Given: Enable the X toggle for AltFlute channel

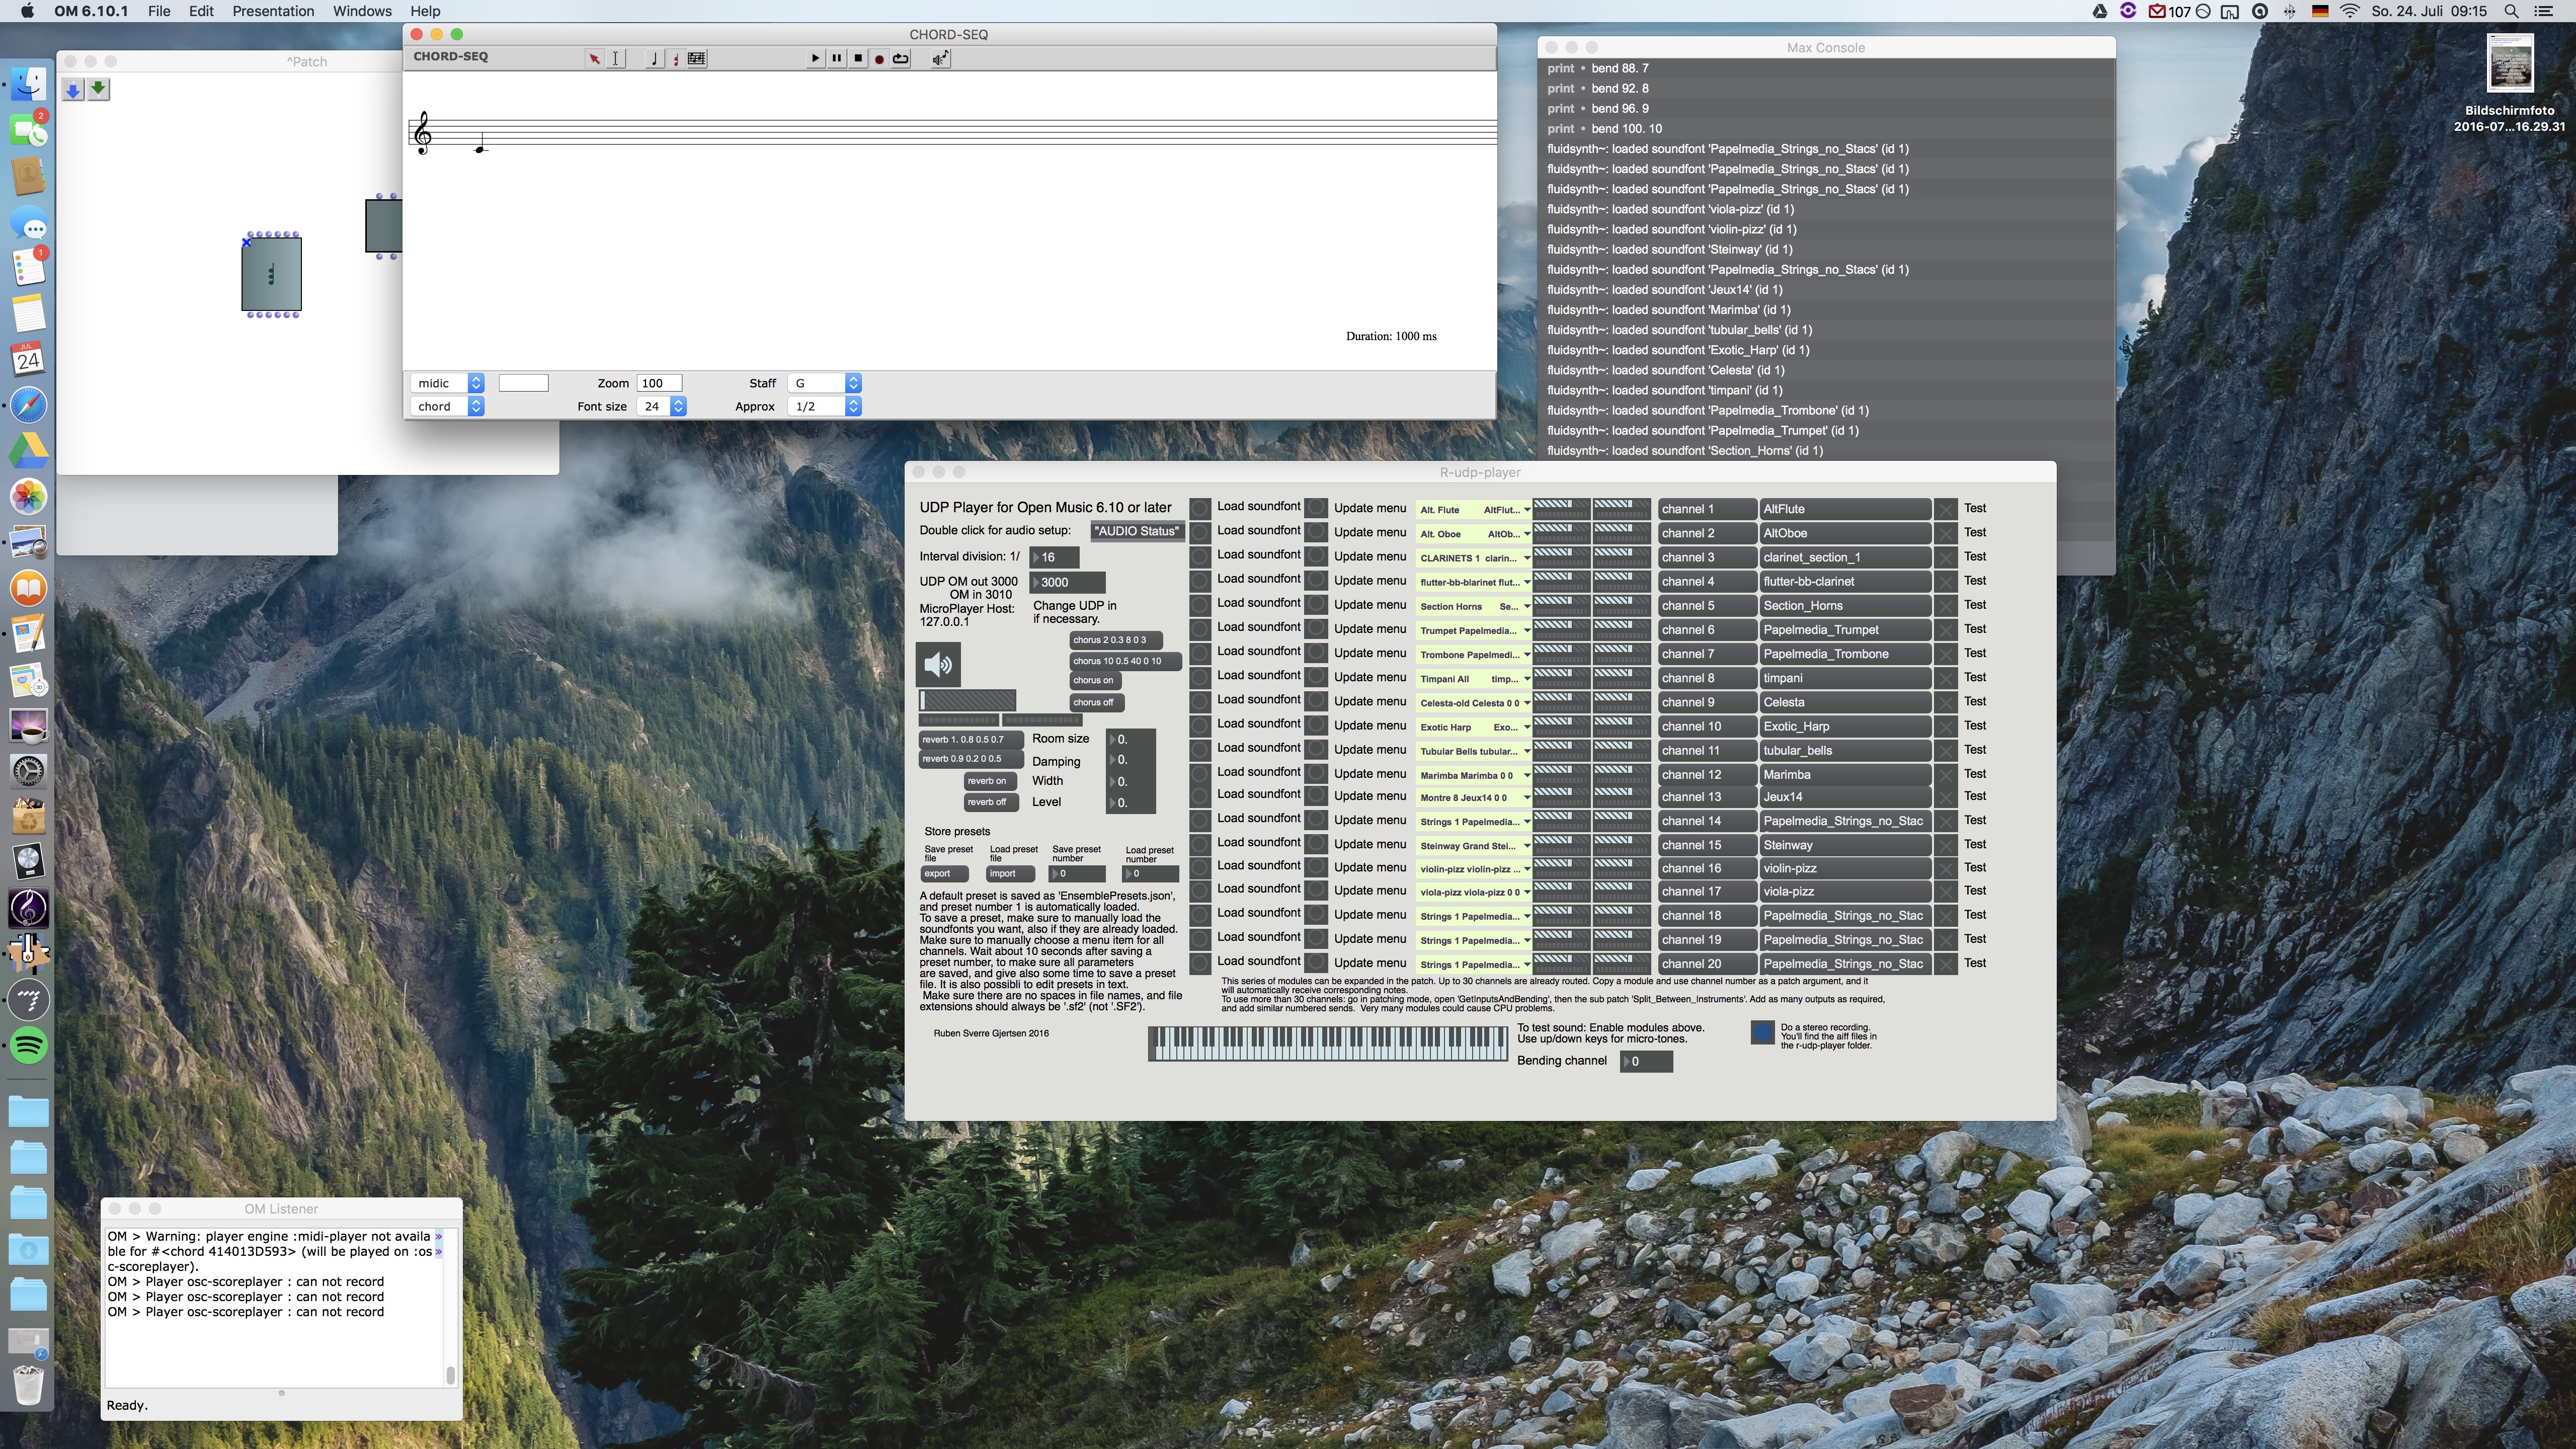Looking at the screenshot, I should pyautogui.click(x=1946, y=509).
